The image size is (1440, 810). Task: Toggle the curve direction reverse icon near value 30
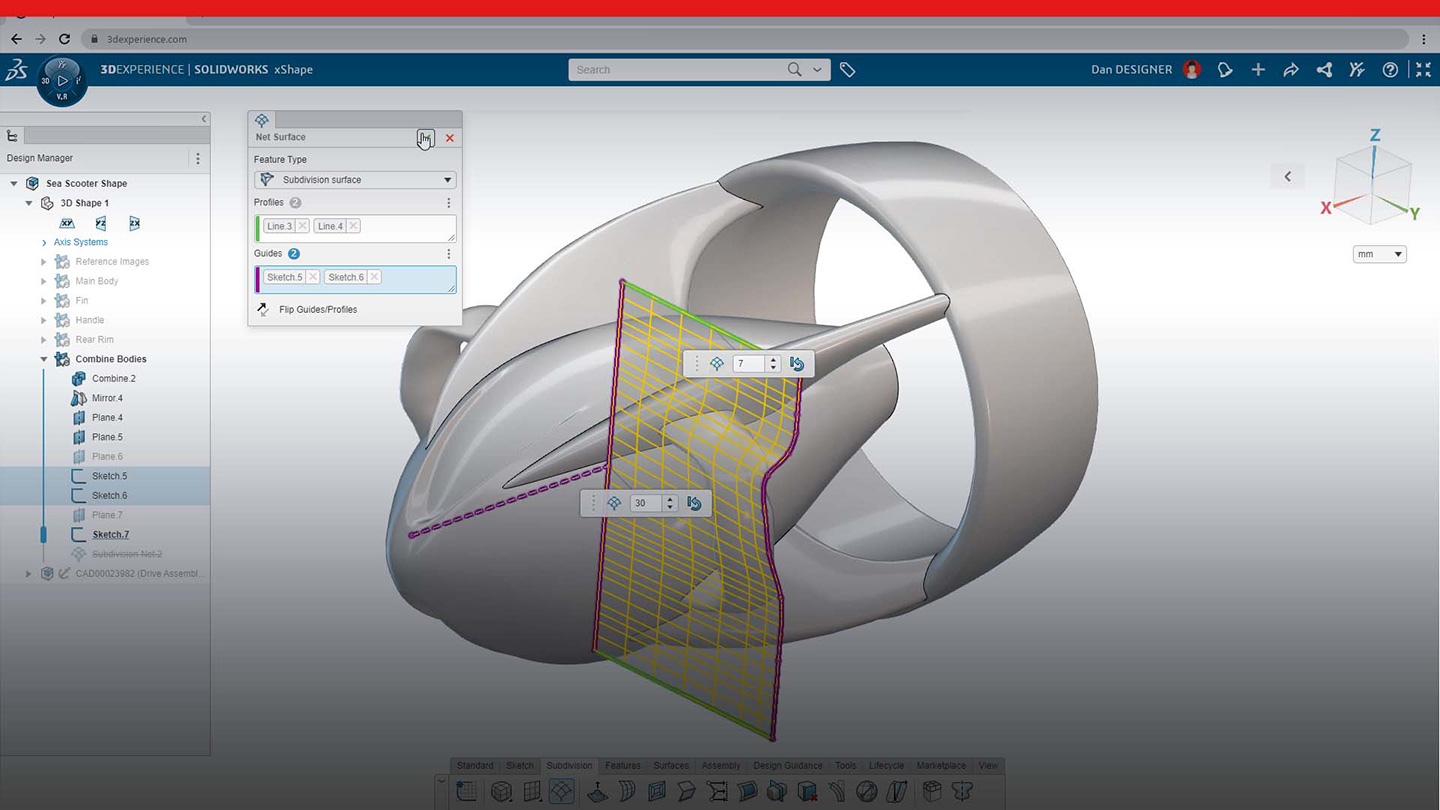pyautogui.click(x=694, y=503)
